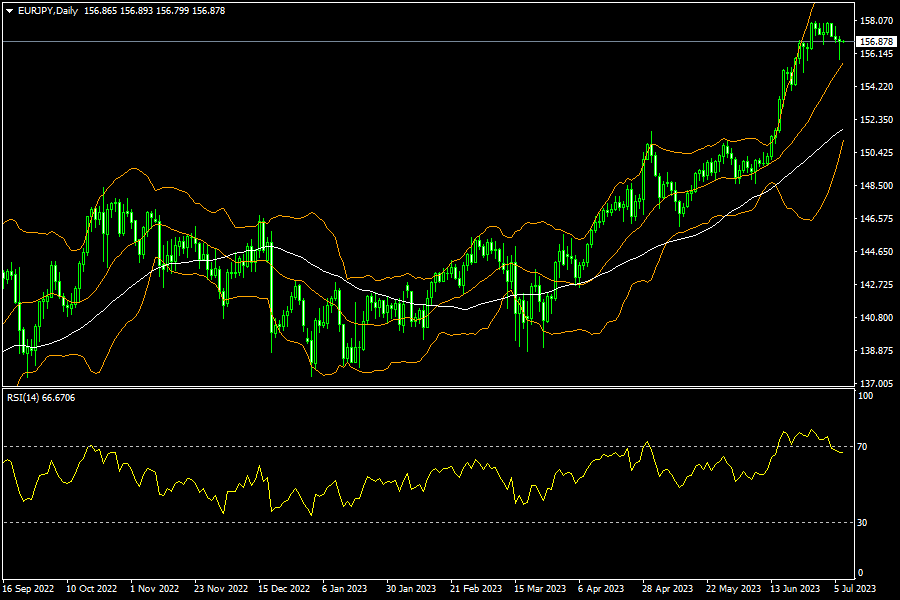Click the 154.220 price axis label
This screenshot has height=600, width=900.
click(x=876, y=87)
